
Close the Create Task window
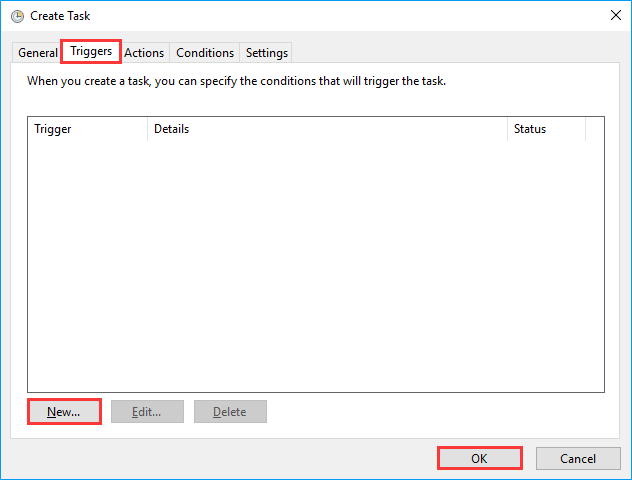[615, 15]
